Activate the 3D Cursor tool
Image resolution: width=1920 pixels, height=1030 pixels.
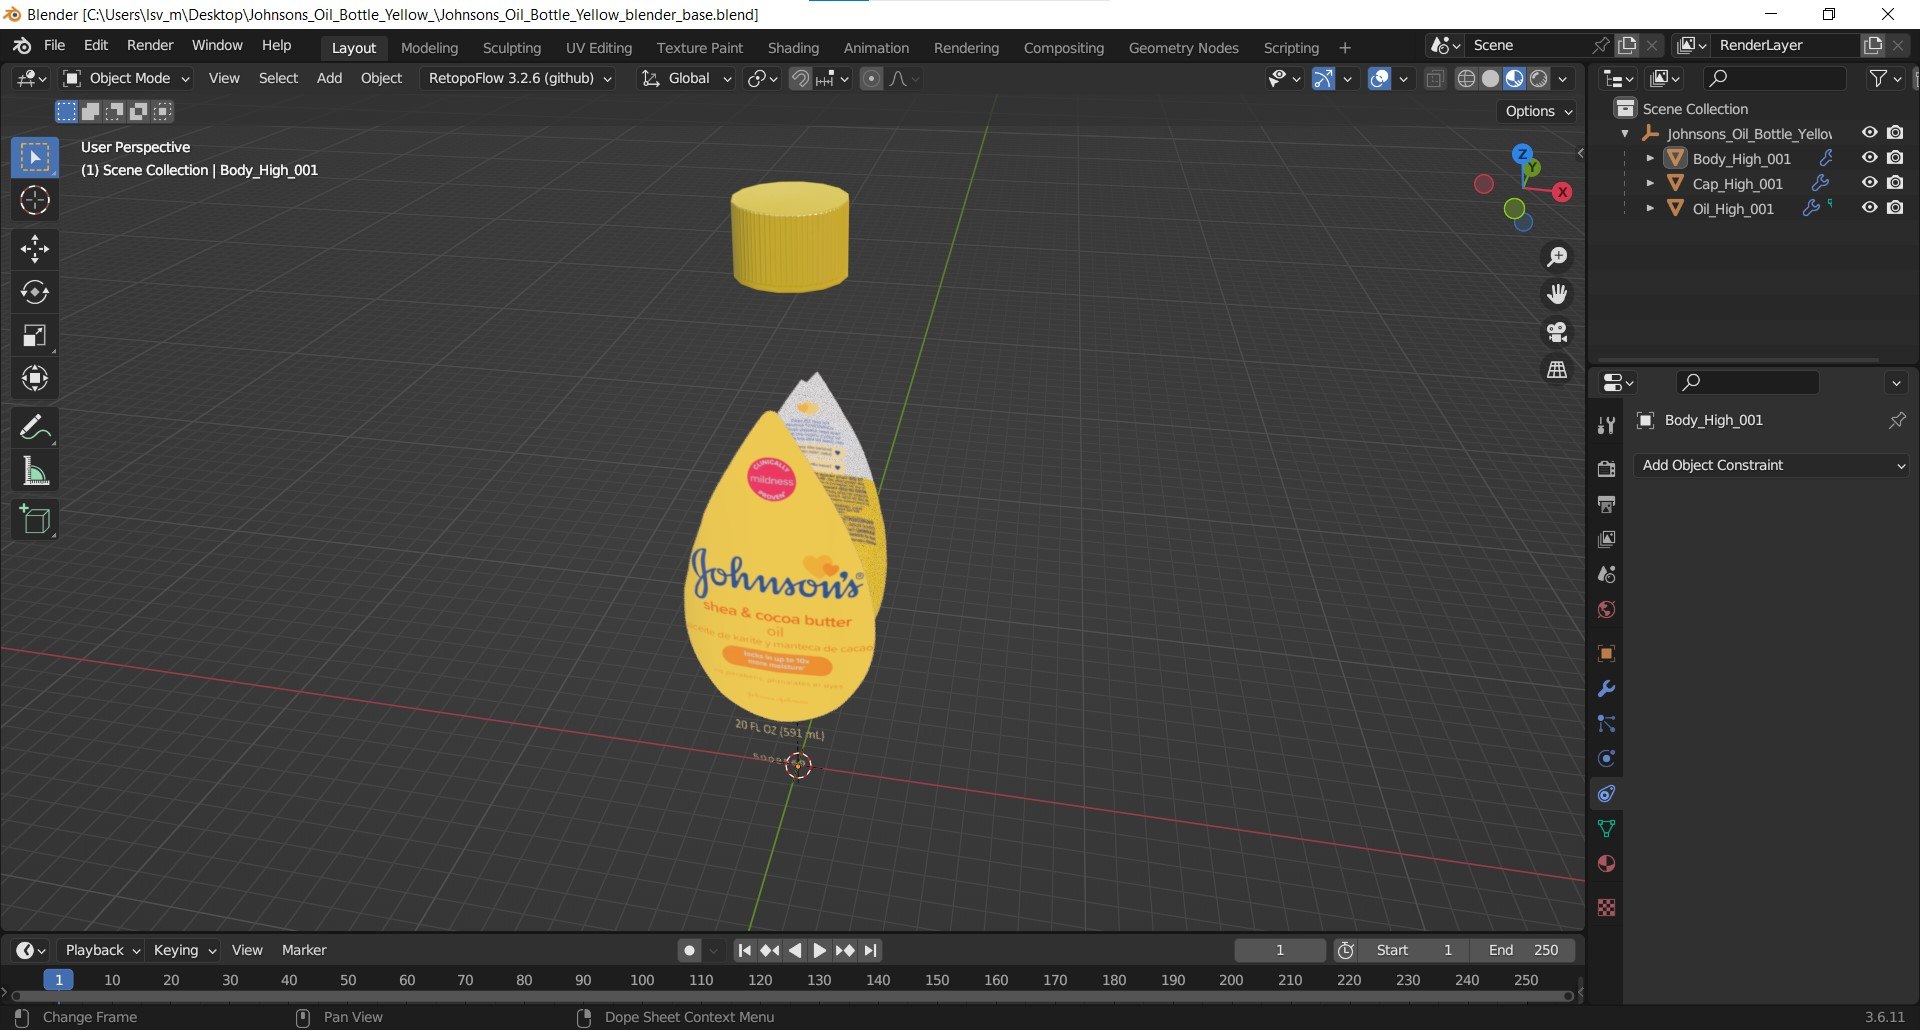click(x=35, y=201)
